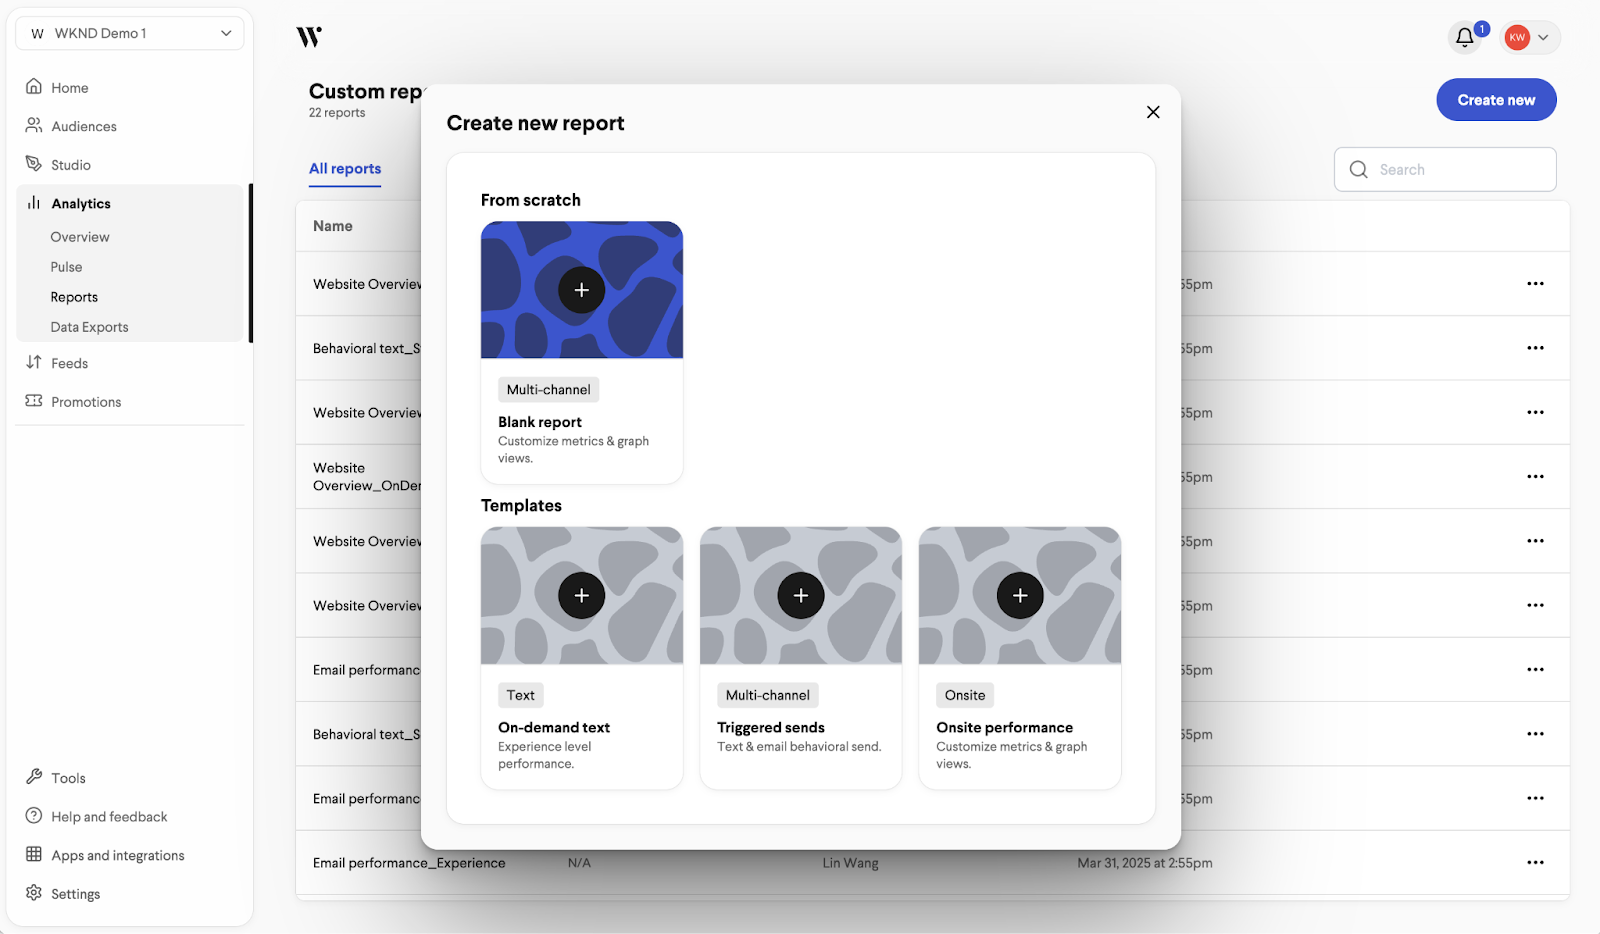Click the plus icon on Onsite performance template
The width and height of the screenshot is (1600, 934).
click(1019, 596)
